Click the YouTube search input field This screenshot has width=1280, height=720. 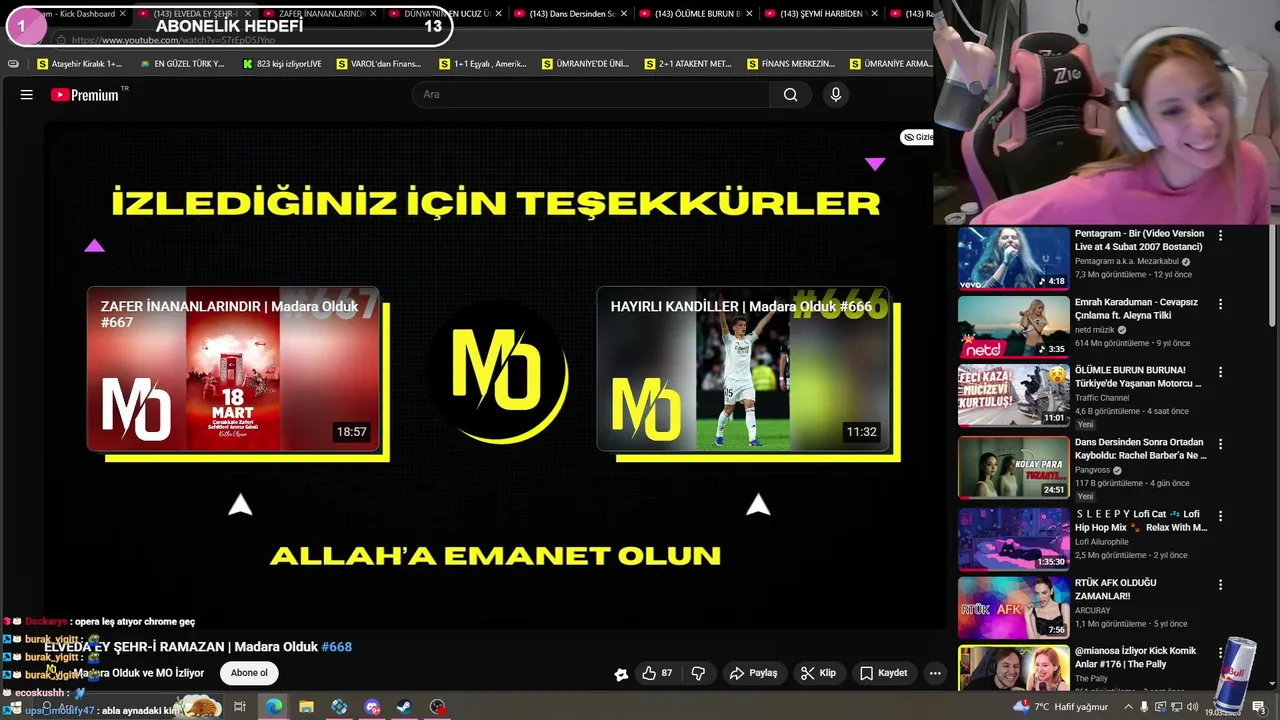coord(590,94)
